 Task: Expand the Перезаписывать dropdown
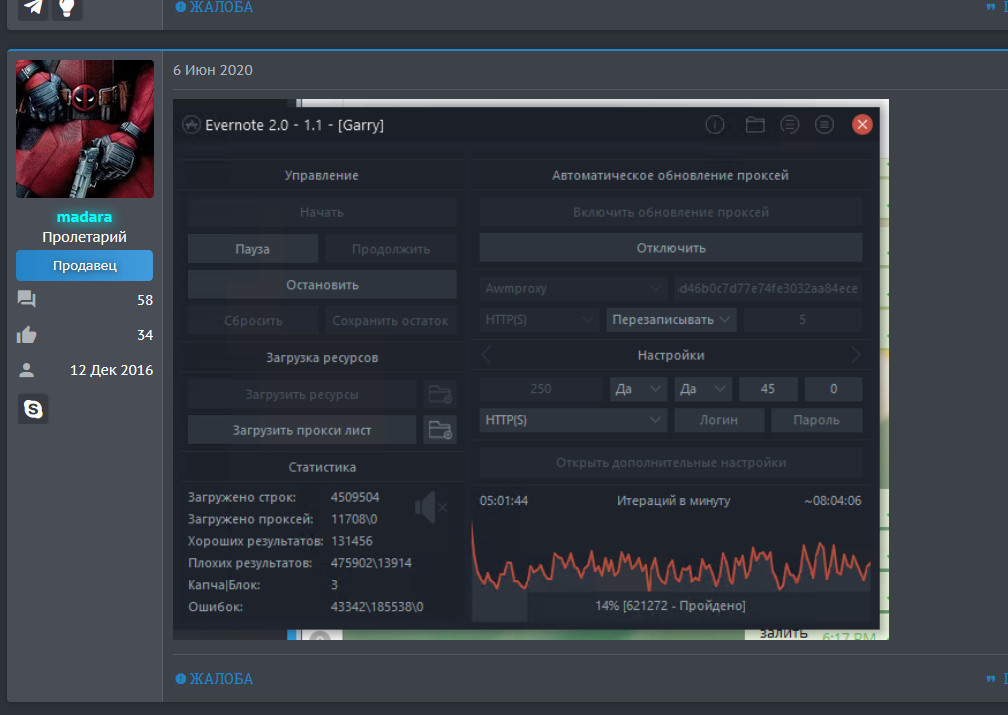tap(671, 320)
